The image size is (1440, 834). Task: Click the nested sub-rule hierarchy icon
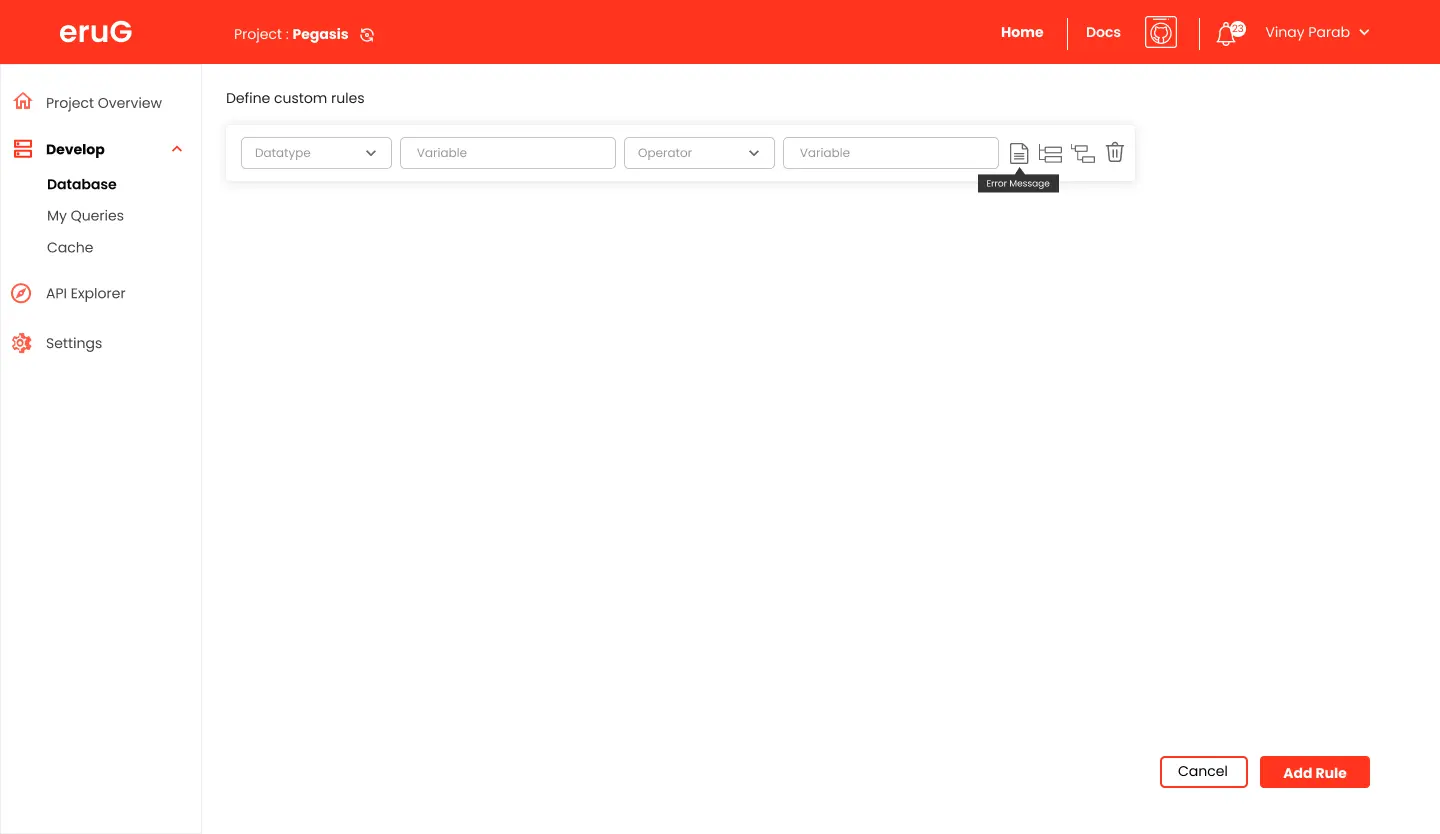(1082, 153)
